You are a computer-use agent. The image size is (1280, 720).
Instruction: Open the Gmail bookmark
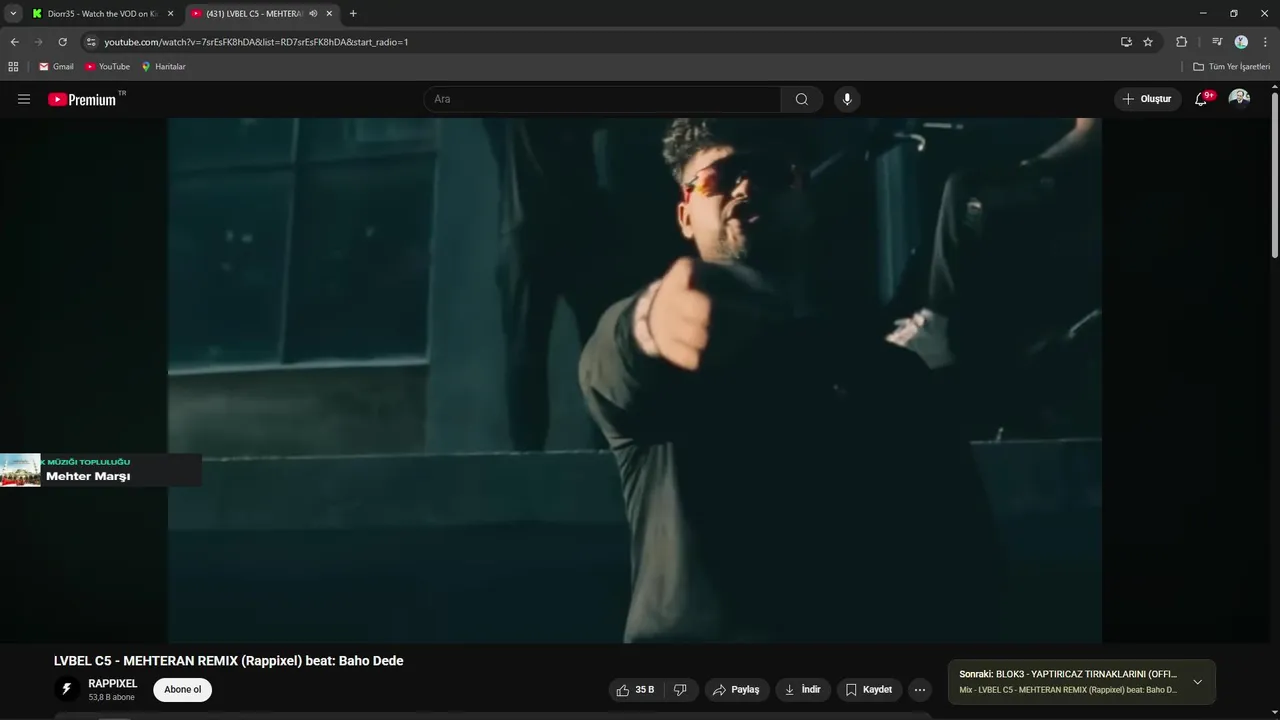coord(56,67)
